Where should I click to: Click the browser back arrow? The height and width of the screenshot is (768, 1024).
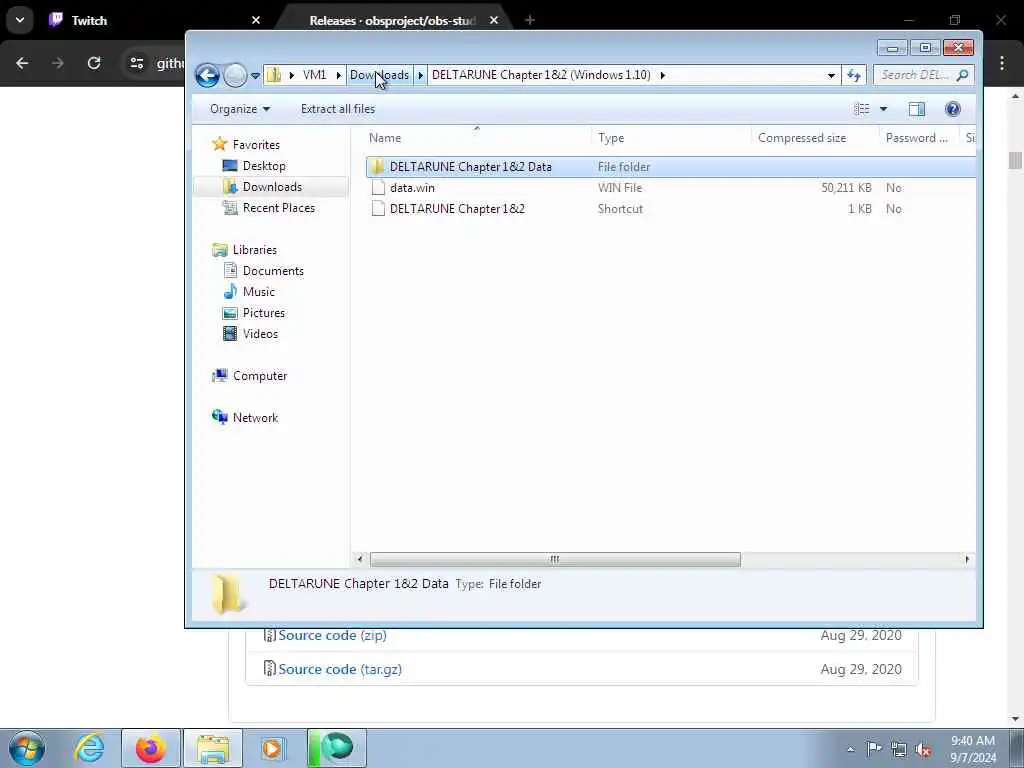22,63
